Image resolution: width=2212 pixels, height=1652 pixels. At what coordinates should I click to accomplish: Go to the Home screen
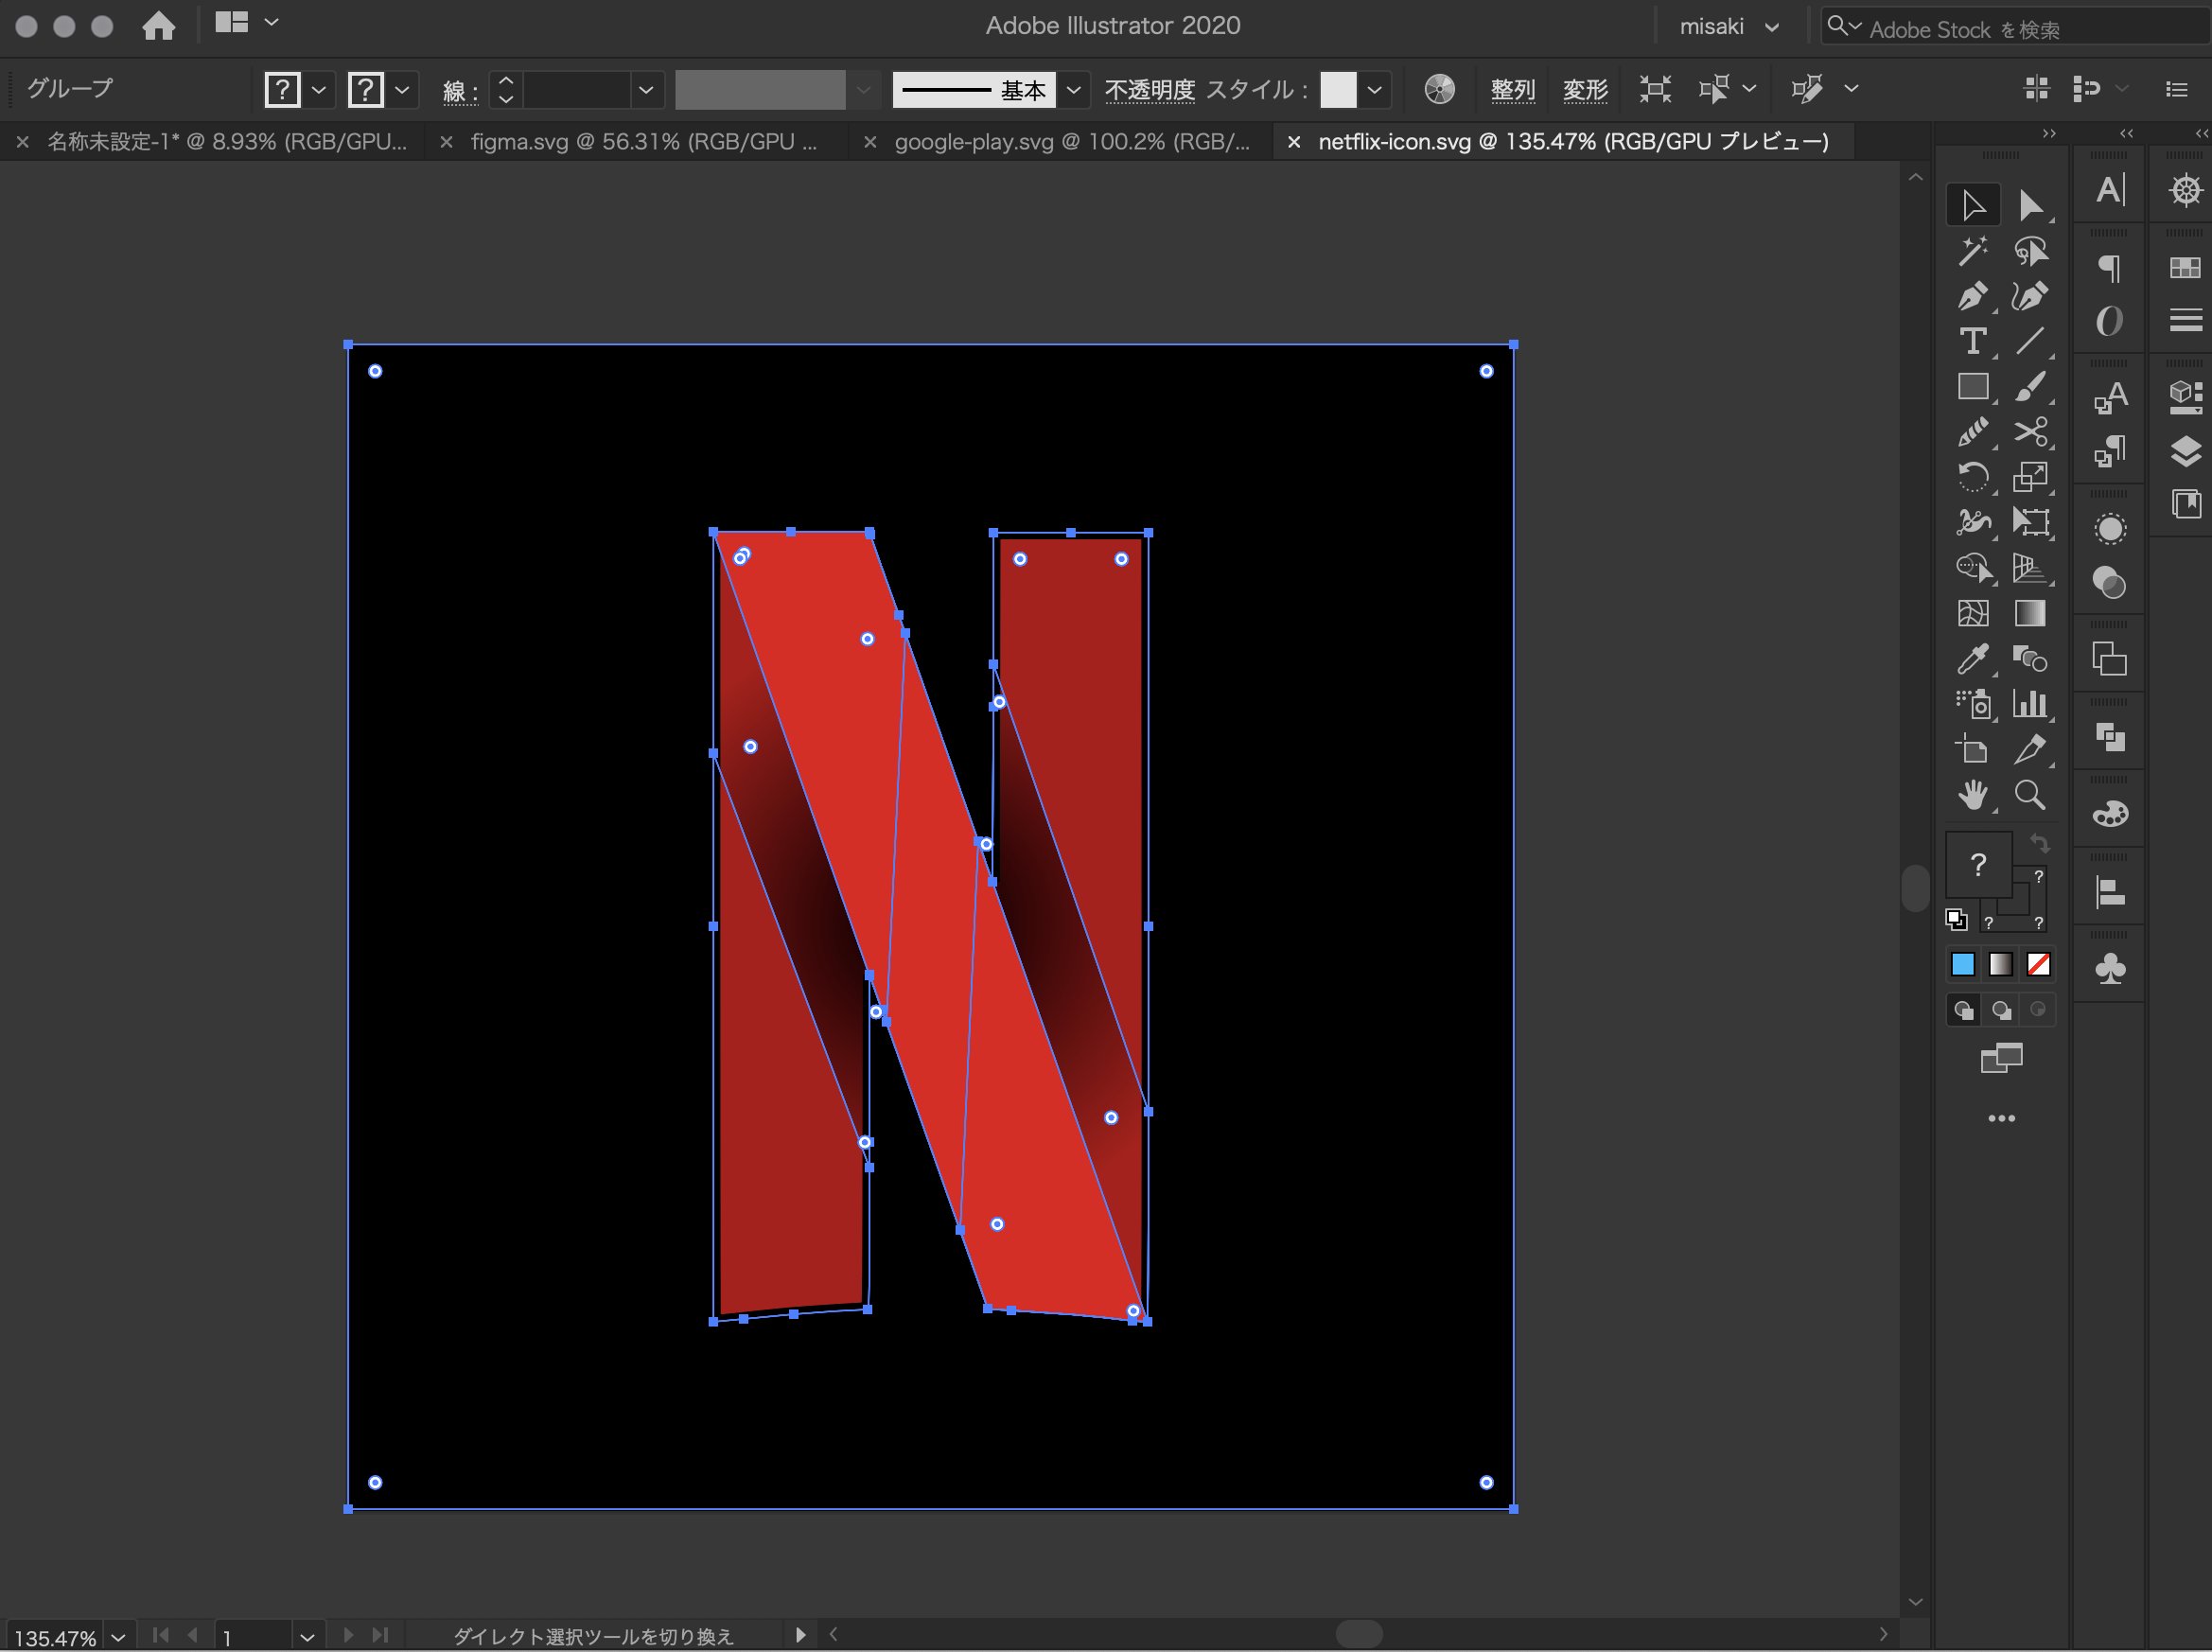click(158, 25)
